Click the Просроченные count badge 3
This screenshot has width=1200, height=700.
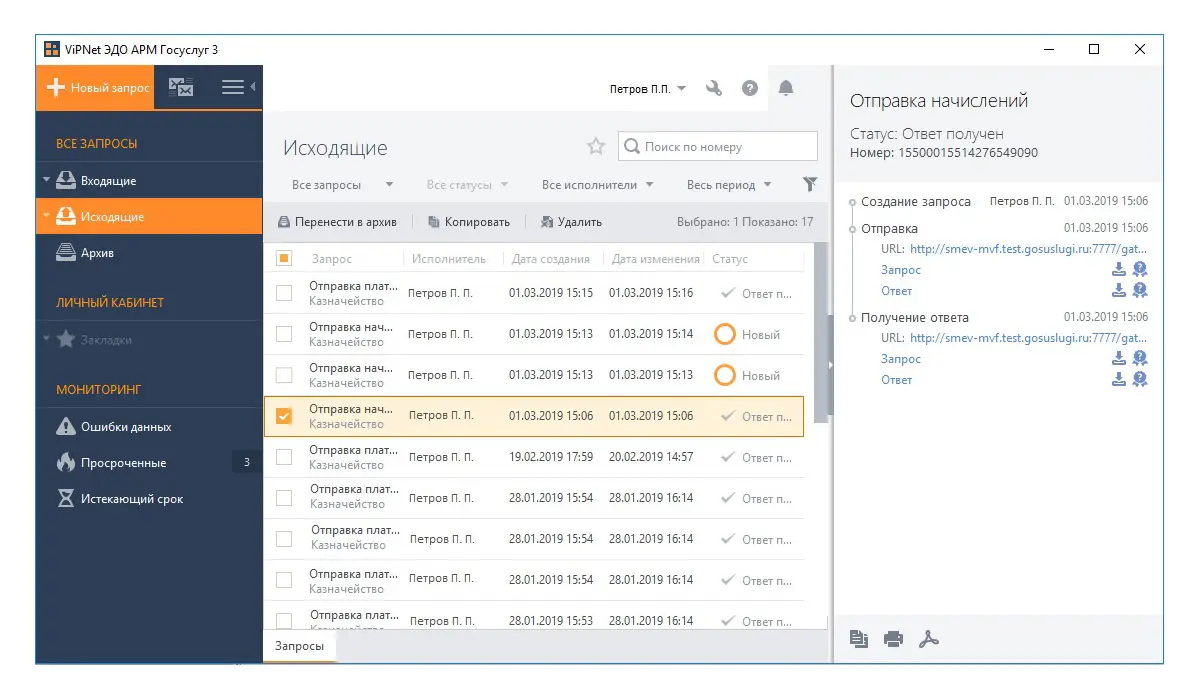[246, 463]
